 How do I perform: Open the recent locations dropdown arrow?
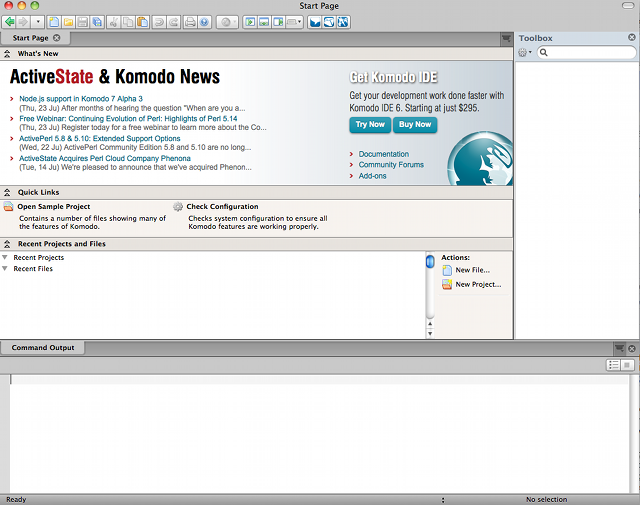[x=38, y=22]
